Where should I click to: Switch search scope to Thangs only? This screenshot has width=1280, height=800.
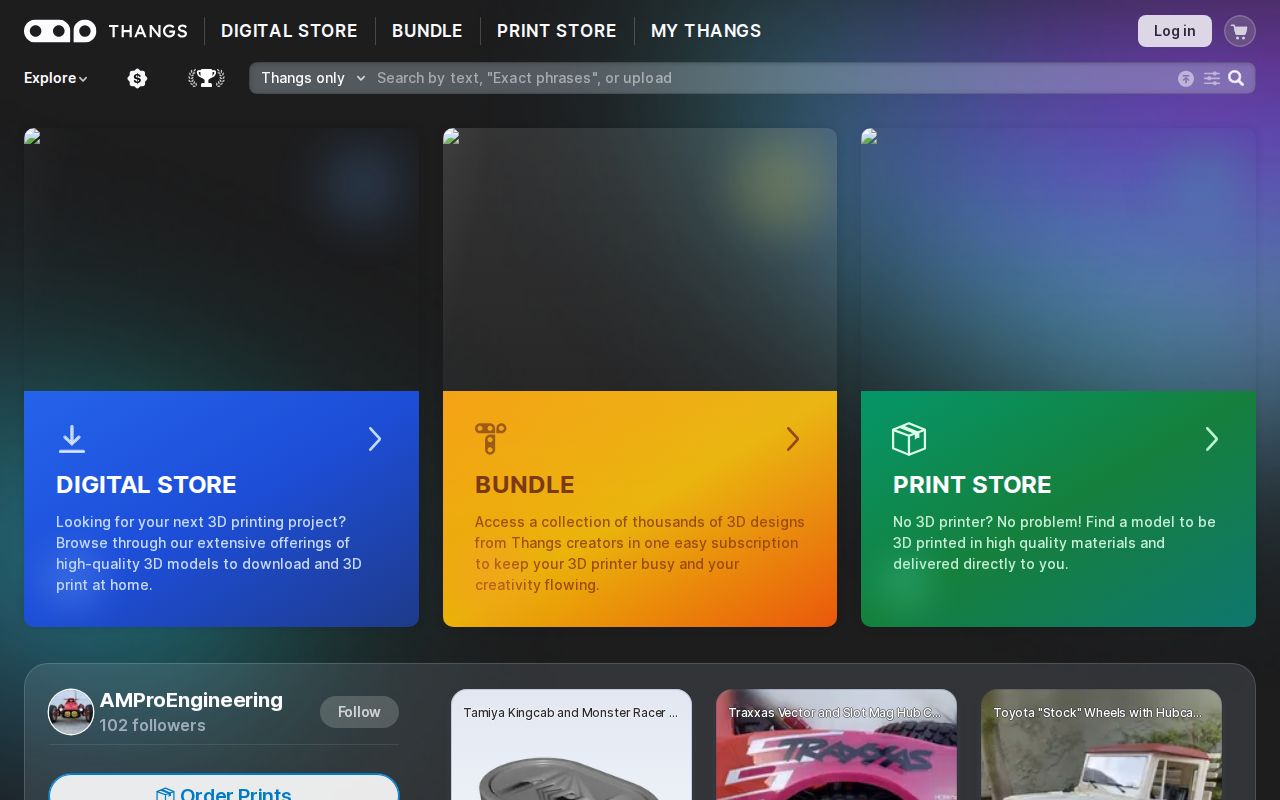[303, 78]
